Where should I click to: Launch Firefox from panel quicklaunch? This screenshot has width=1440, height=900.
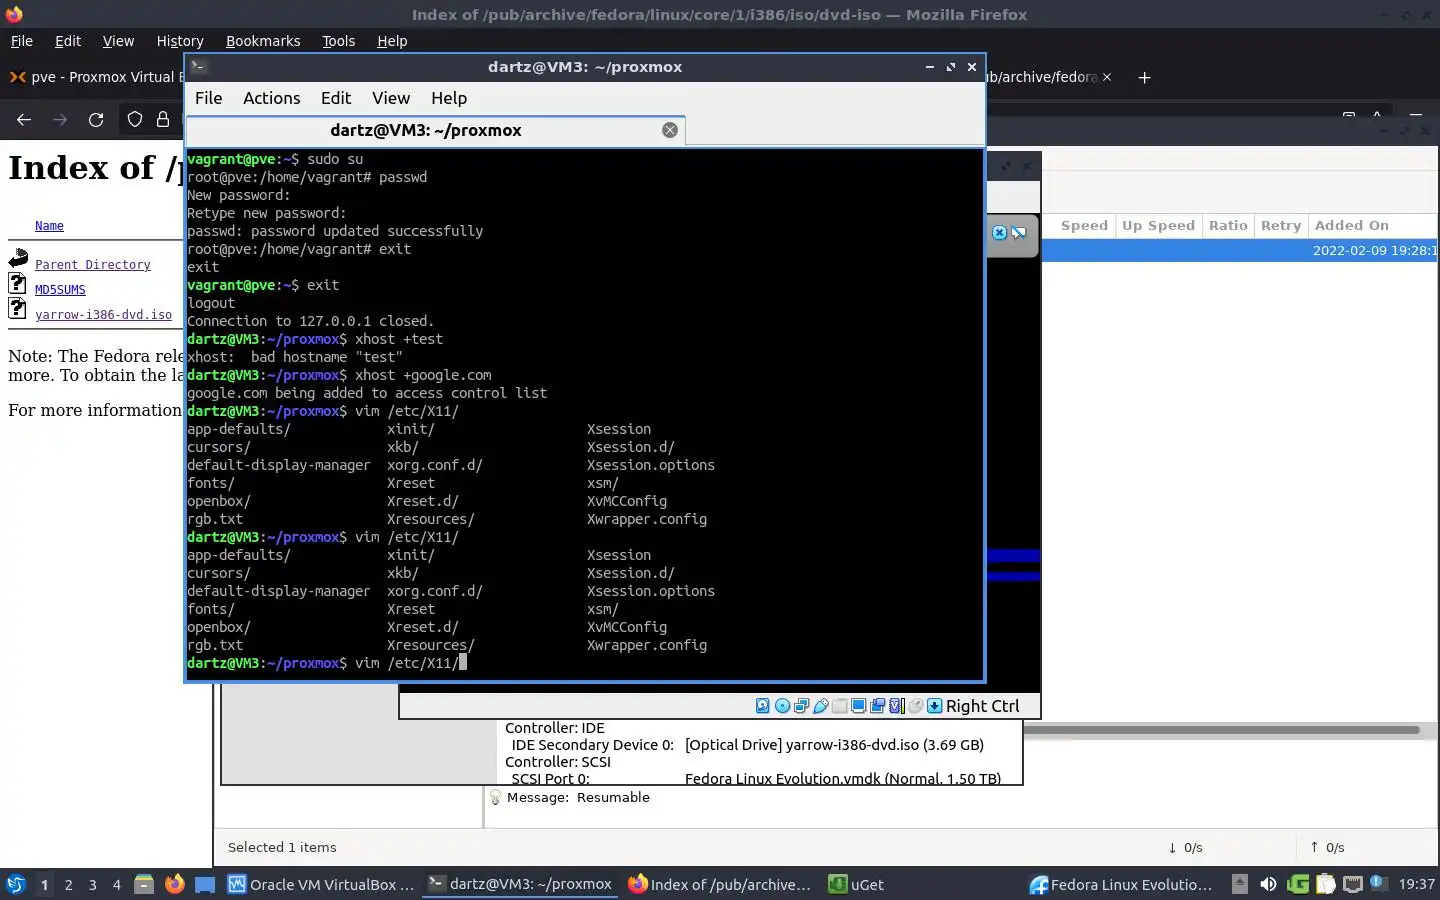pyautogui.click(x=174, y=884)
